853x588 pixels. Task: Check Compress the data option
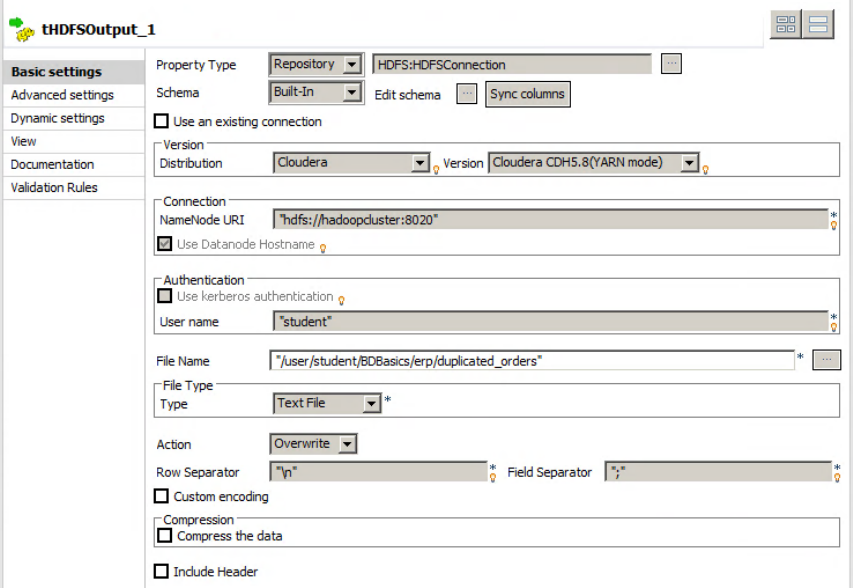click(165, 536)
